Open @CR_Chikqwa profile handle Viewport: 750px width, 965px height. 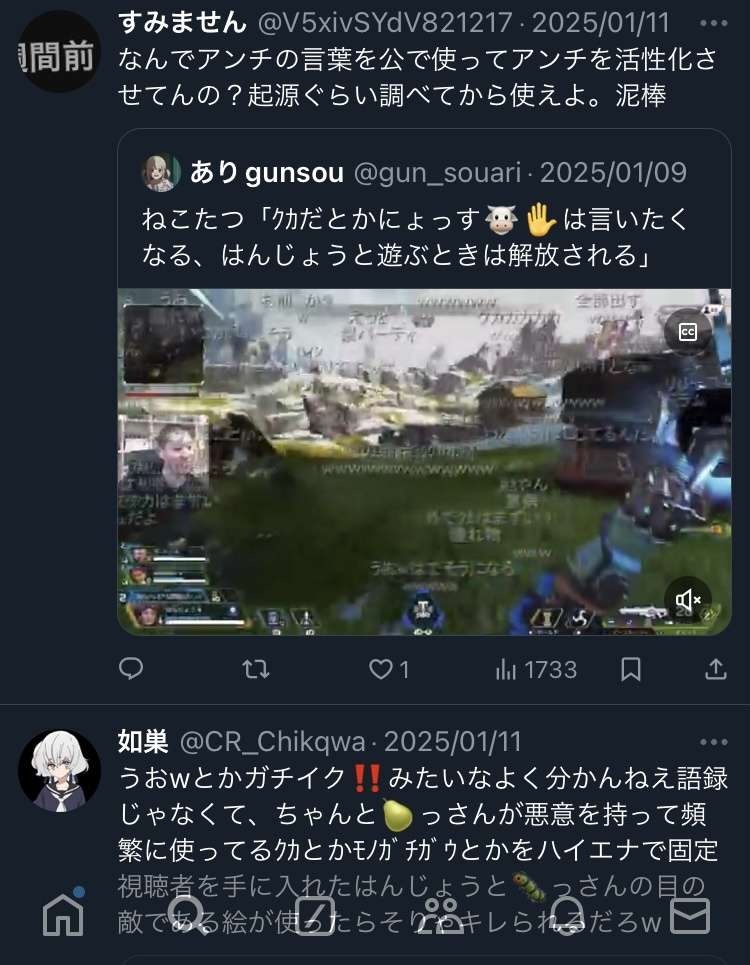273,742
